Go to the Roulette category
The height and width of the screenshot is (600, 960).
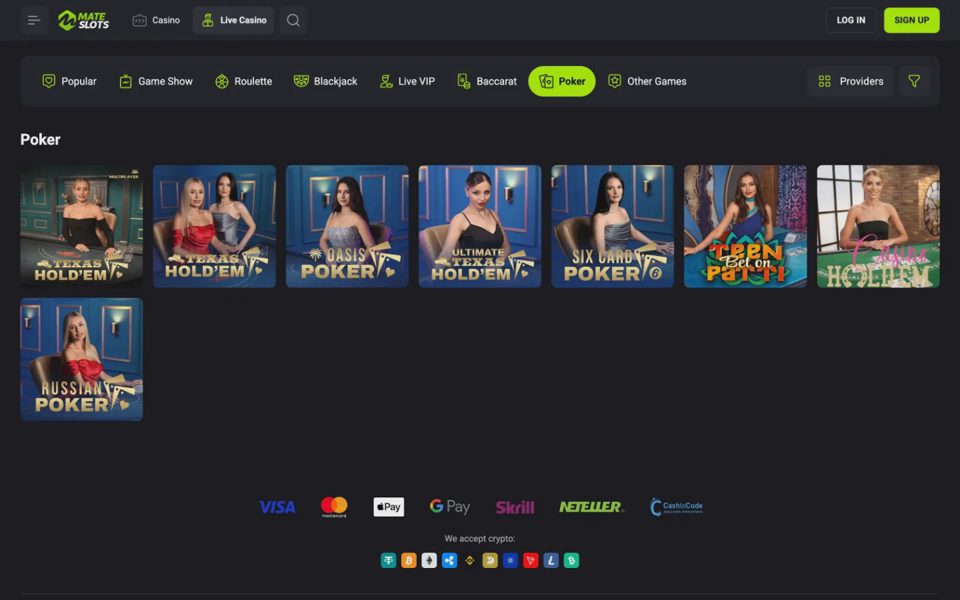pos(244,81)
